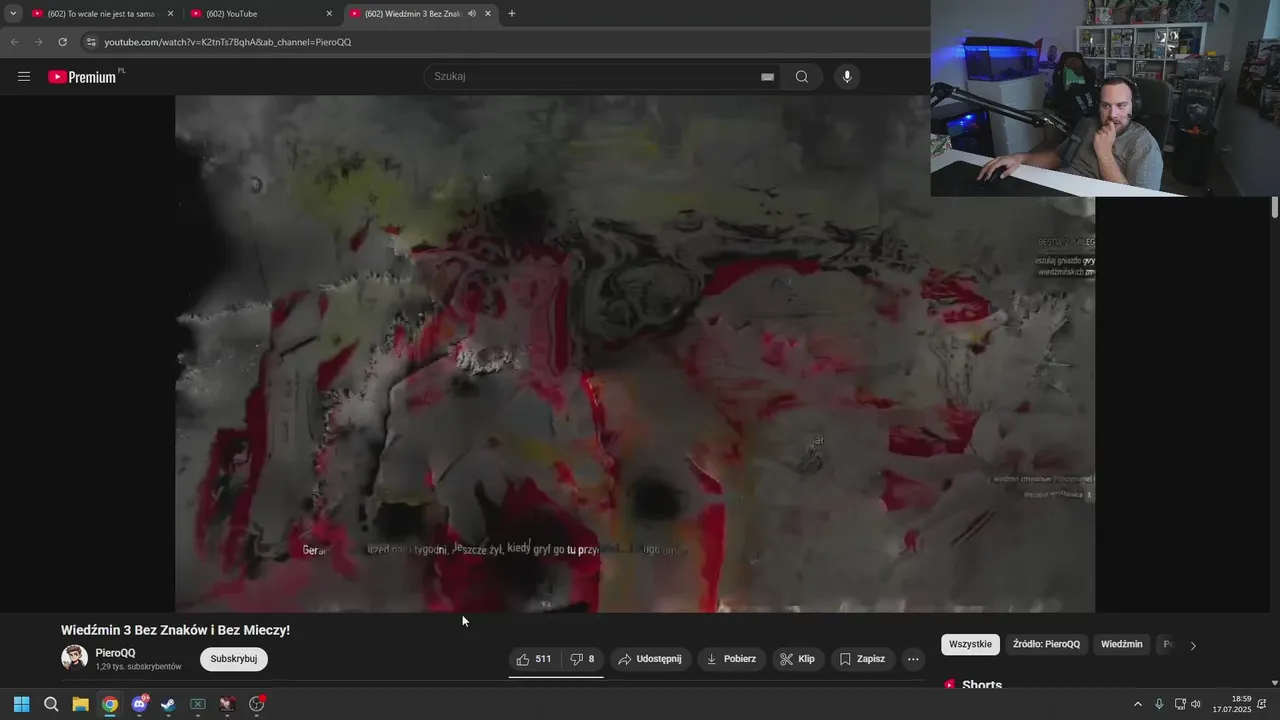This screenshot has height=720, width=1280.
Task: Open the notifications bell in tray
Action: tap(1262, 704)
